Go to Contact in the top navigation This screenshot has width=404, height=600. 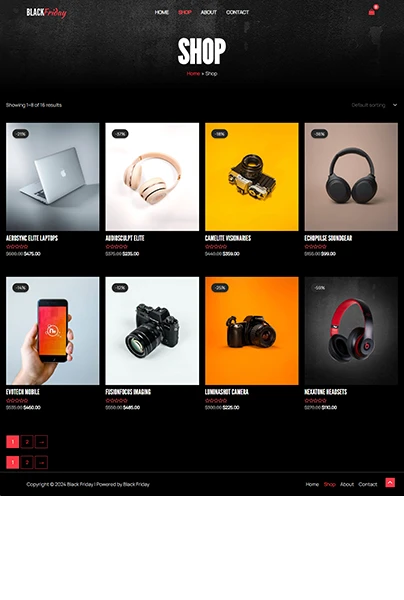(x=237, y=12)
